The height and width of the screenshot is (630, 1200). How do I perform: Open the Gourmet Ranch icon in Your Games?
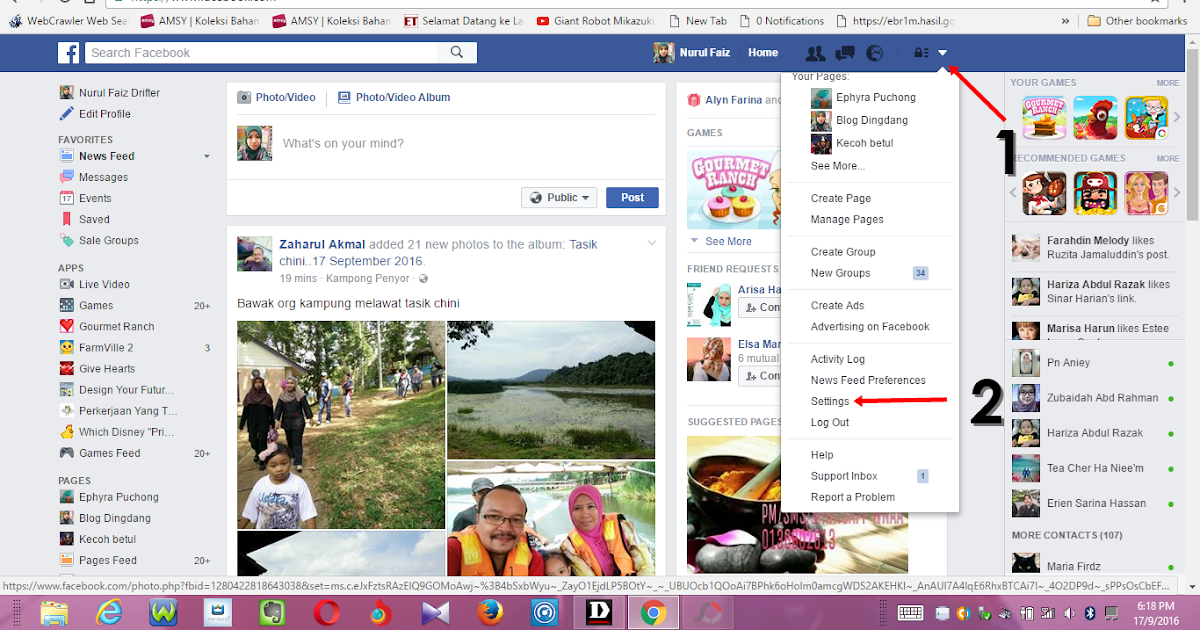[1044, 117]
